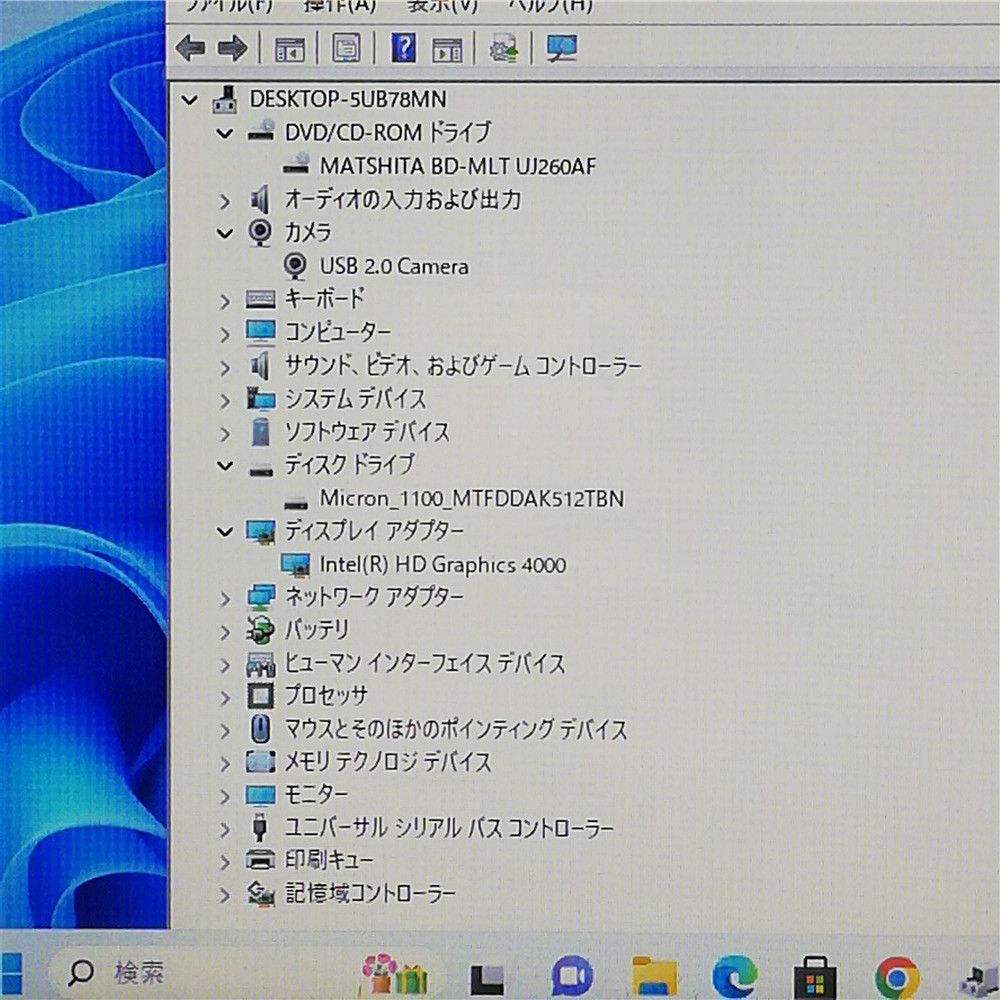The width and height of the screenshot is (1000, 1000).
Task: Click the flower search highlight icon
Action: (x=394, y=973)
